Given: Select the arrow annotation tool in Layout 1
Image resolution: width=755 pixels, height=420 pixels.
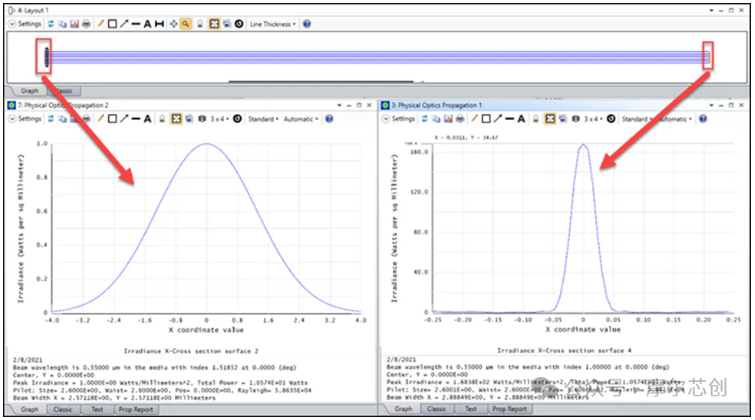Looking at the screenshot, I should tap(124, 24).
